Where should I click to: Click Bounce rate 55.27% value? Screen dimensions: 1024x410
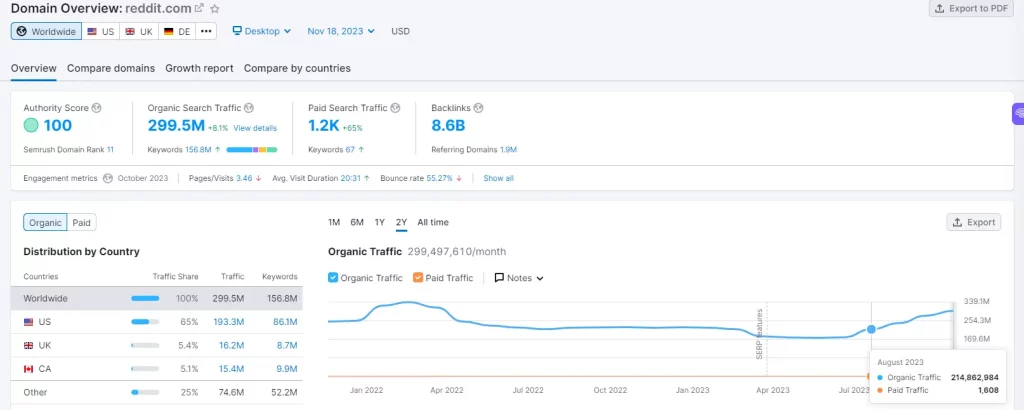(440, 178)
